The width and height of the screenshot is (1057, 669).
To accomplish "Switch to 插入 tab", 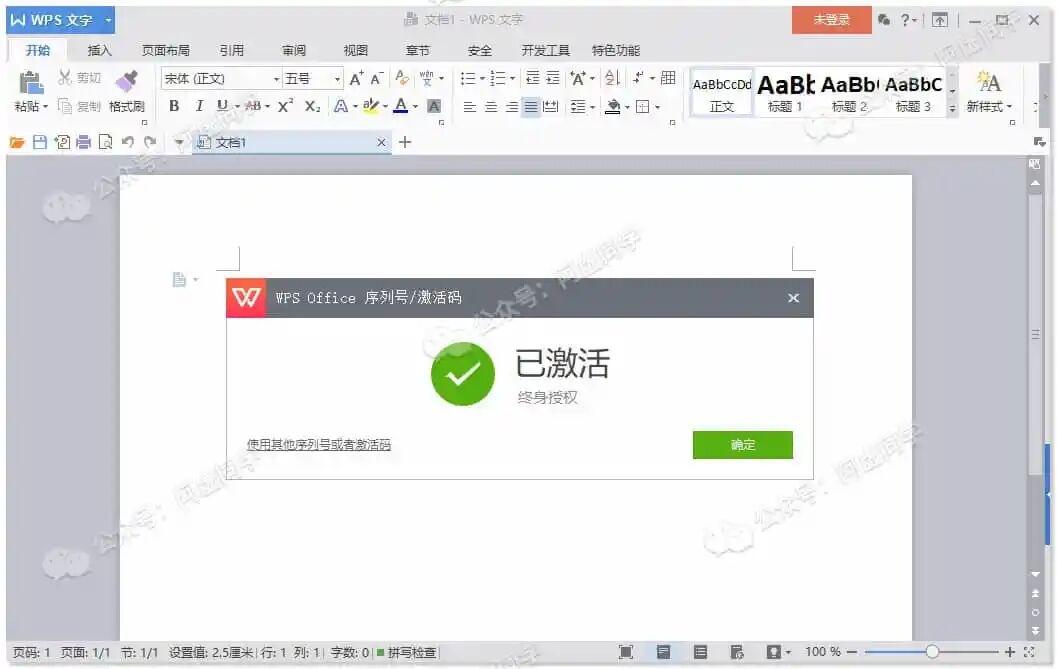I will click(x=99, y=51).
